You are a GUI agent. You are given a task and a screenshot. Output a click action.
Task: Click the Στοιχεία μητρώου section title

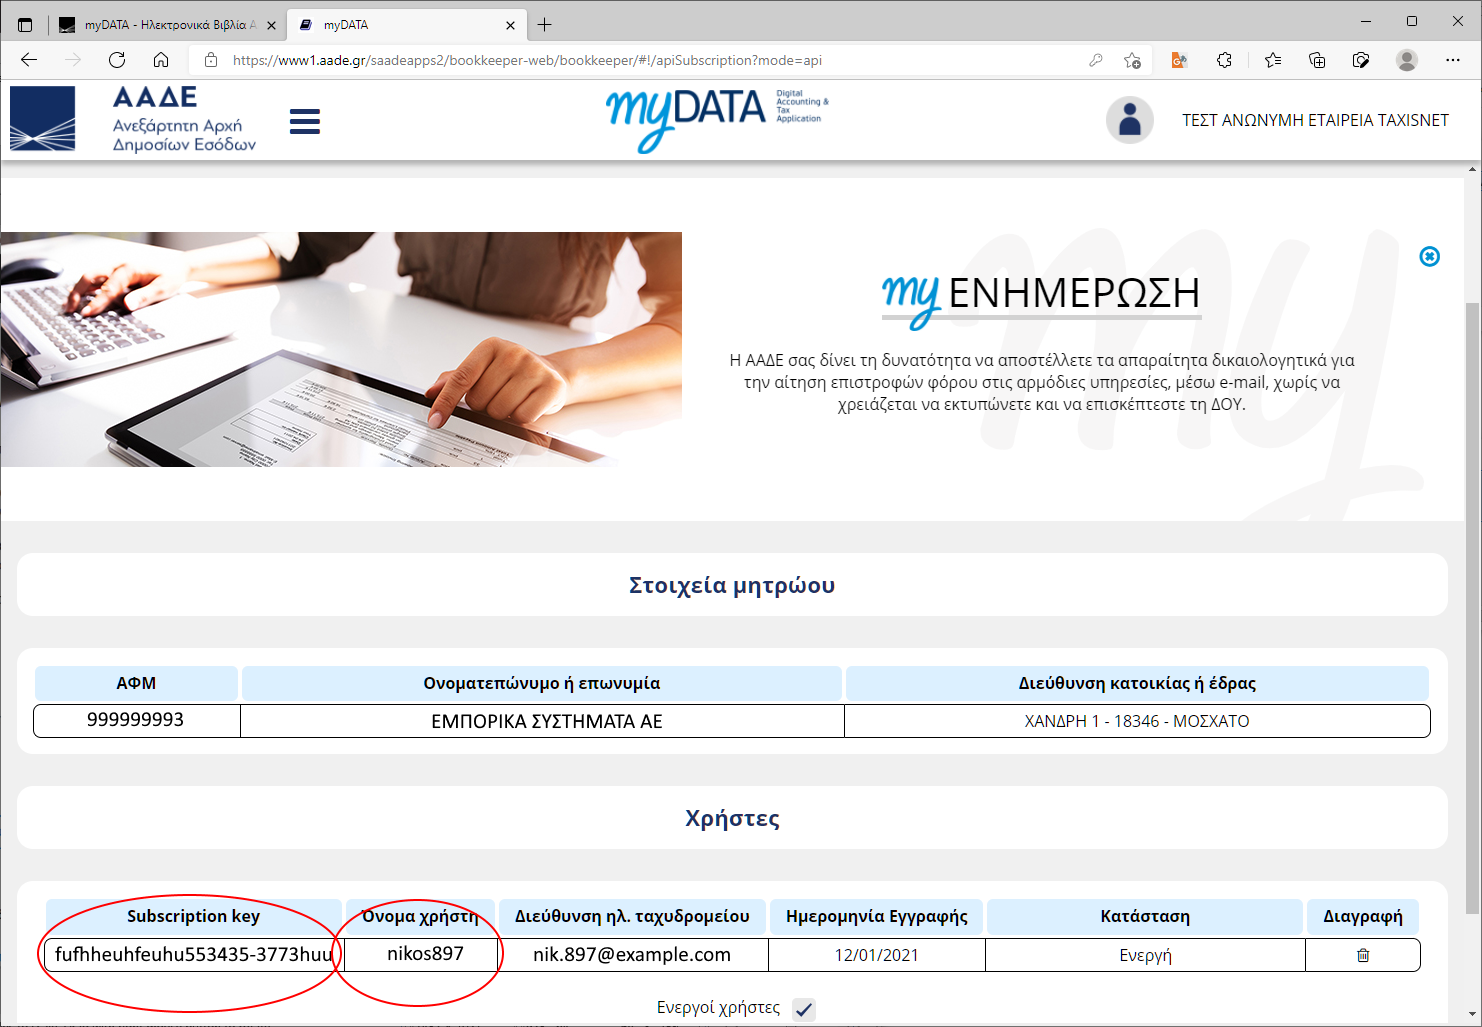coord(732,585)
